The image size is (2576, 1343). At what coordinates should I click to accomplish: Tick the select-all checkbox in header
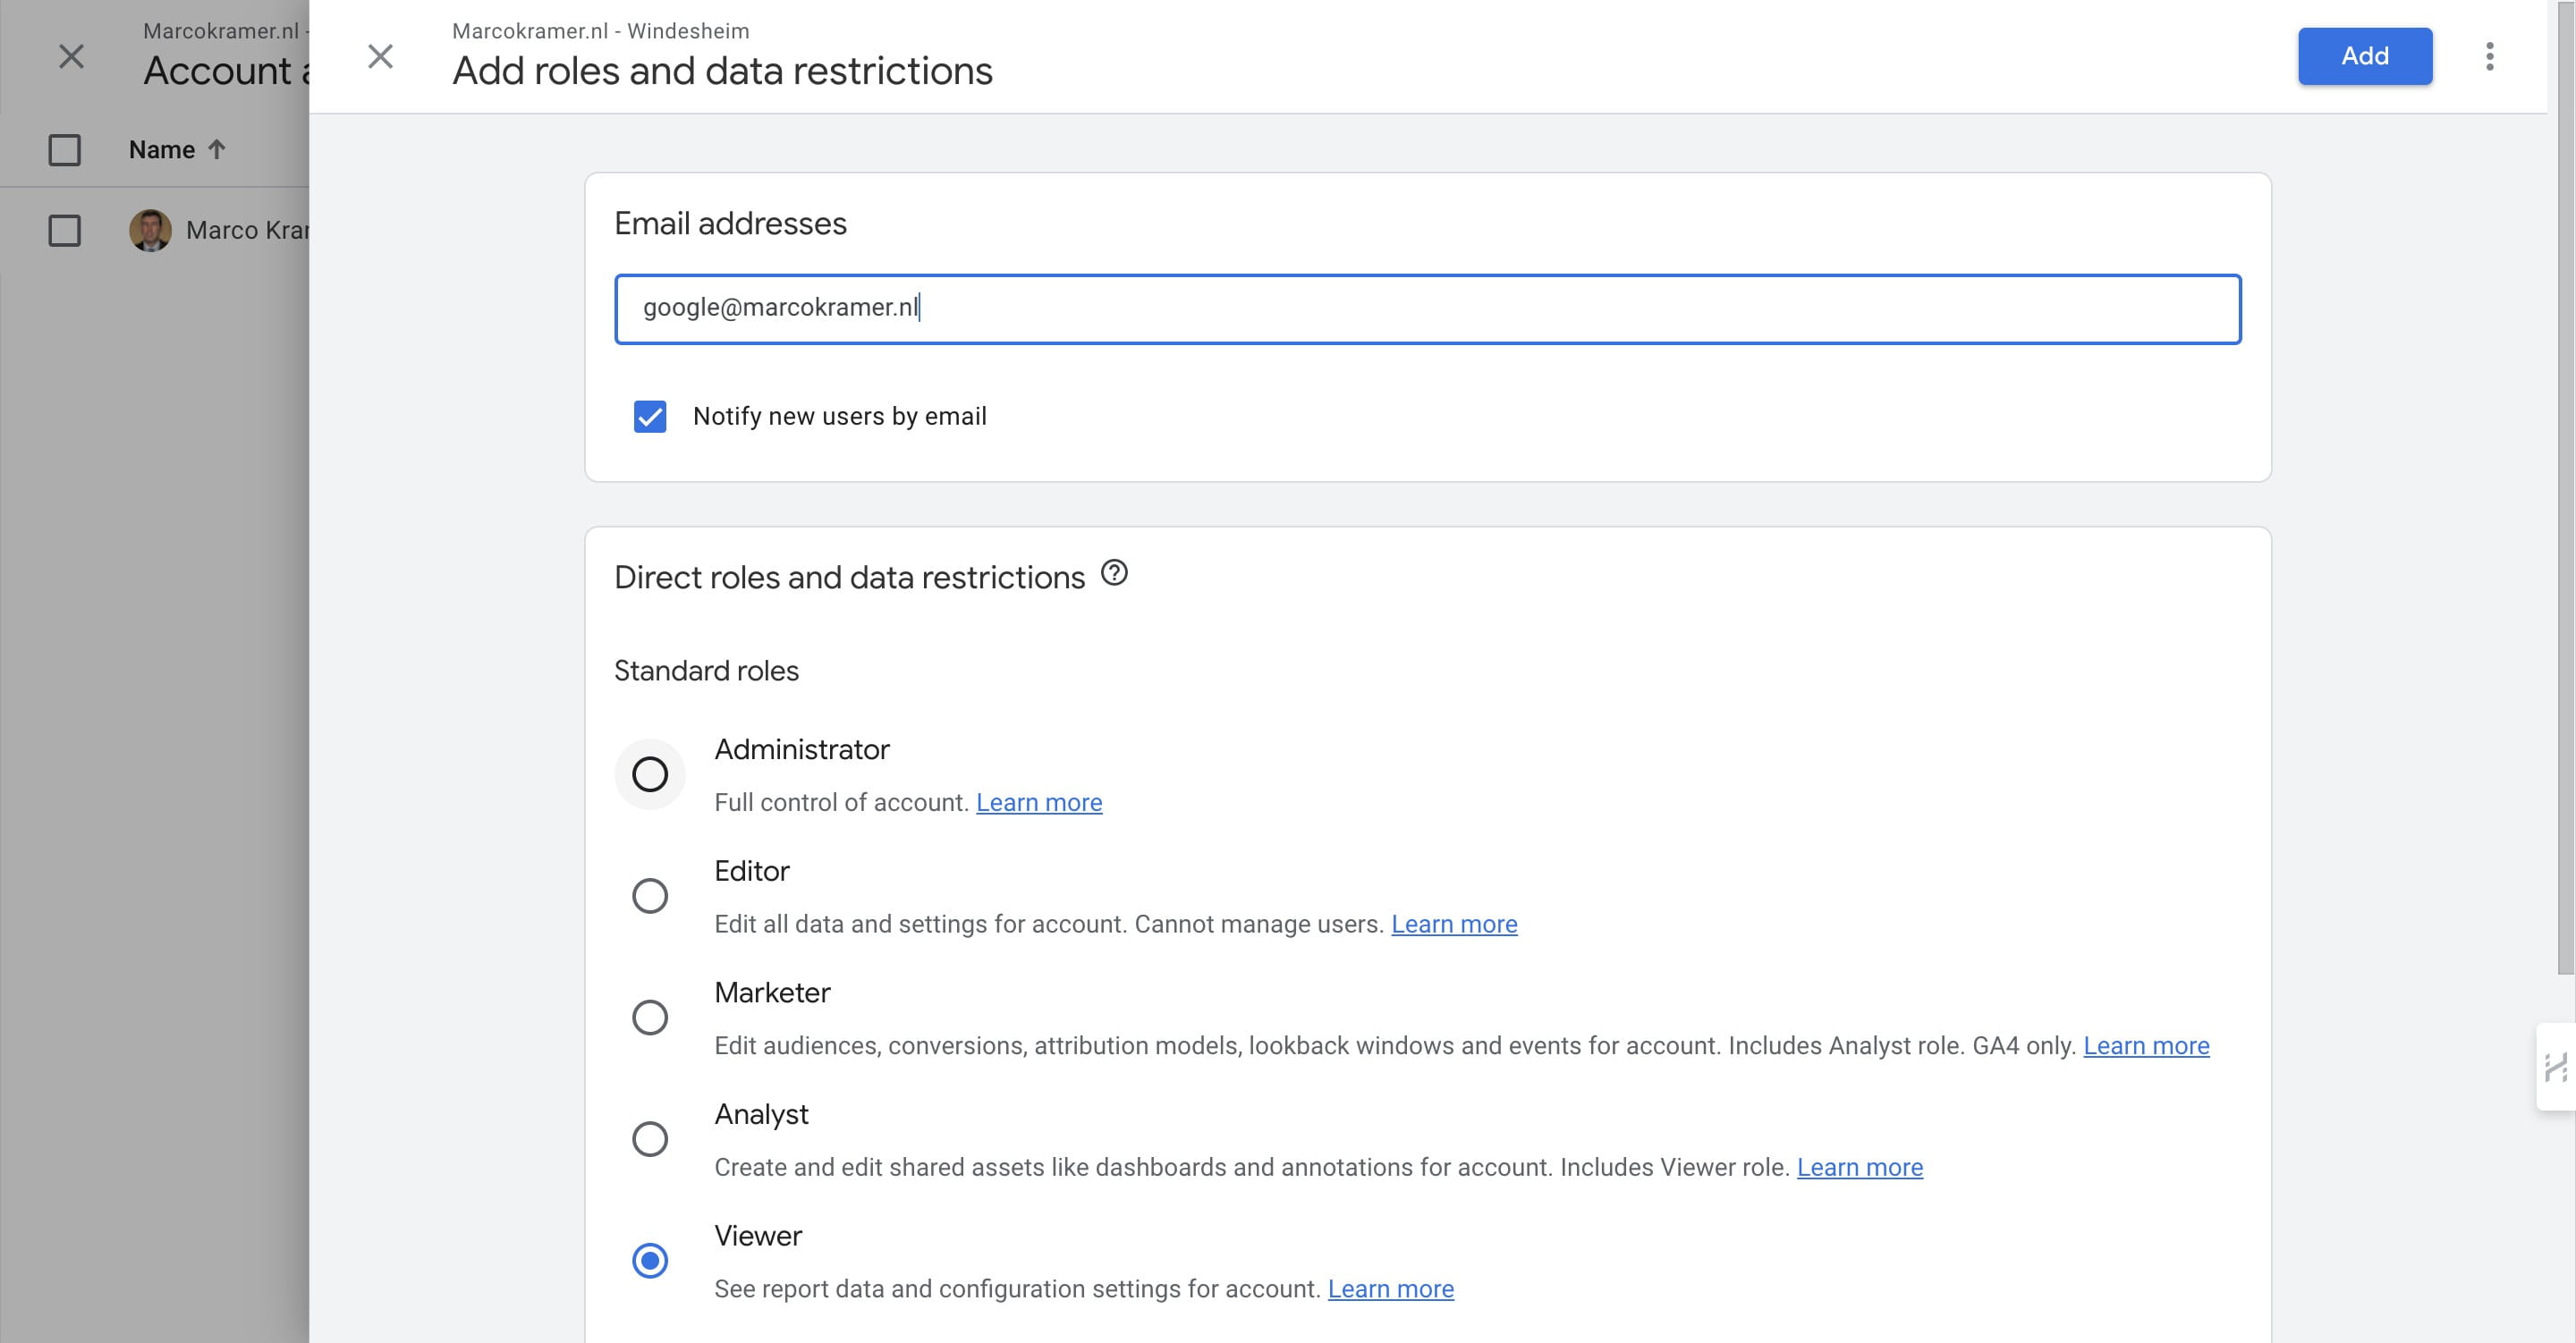point(65,150)
